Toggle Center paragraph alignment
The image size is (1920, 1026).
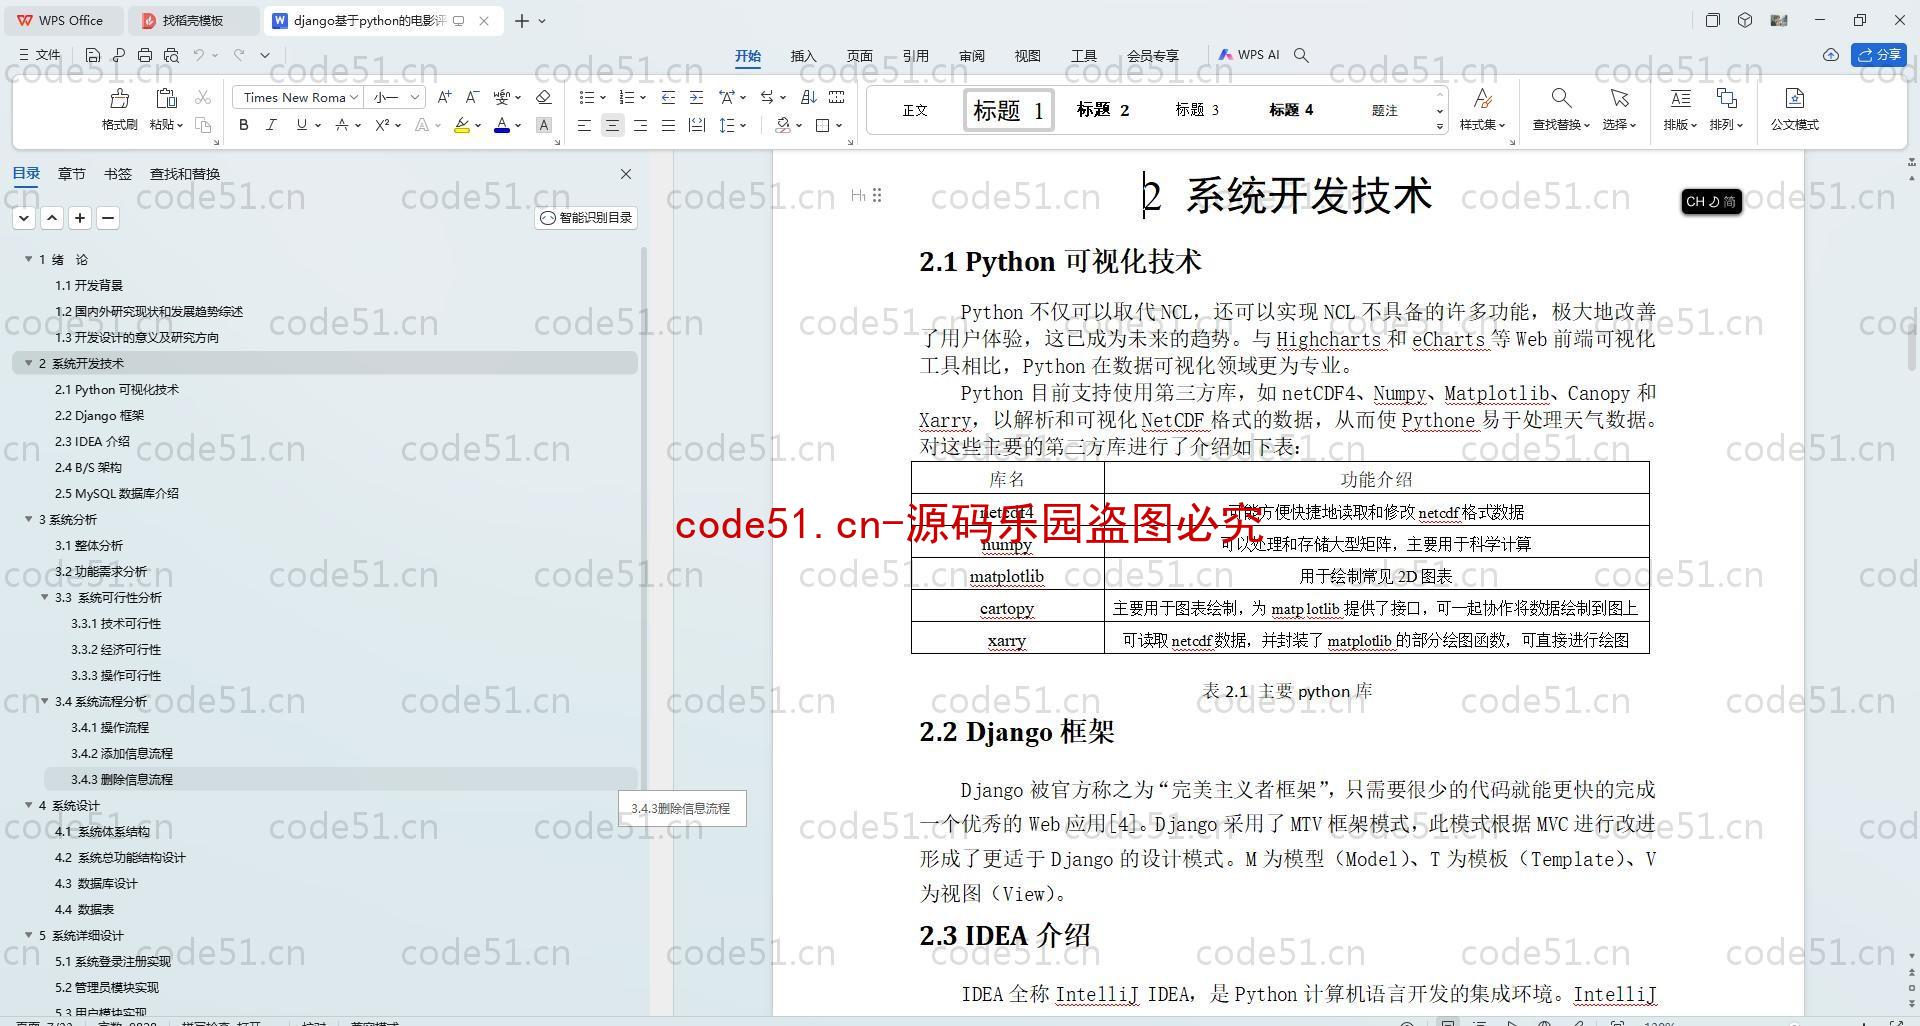pyautogui.click(x=612, y=125)
